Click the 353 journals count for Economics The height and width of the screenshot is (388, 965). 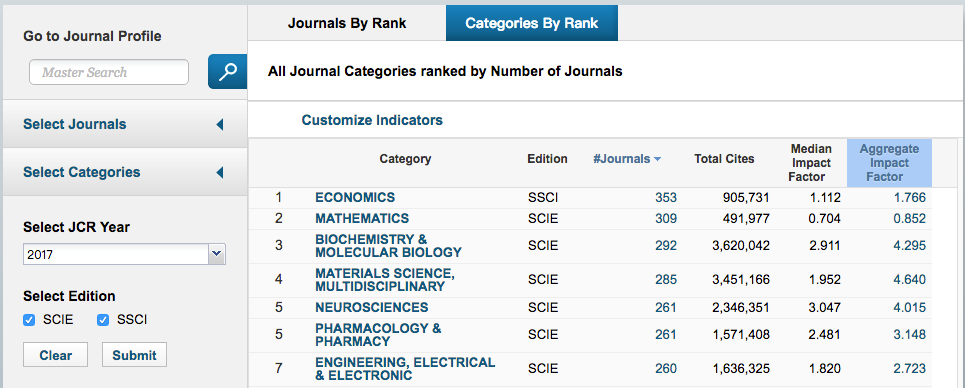[665, 198]
